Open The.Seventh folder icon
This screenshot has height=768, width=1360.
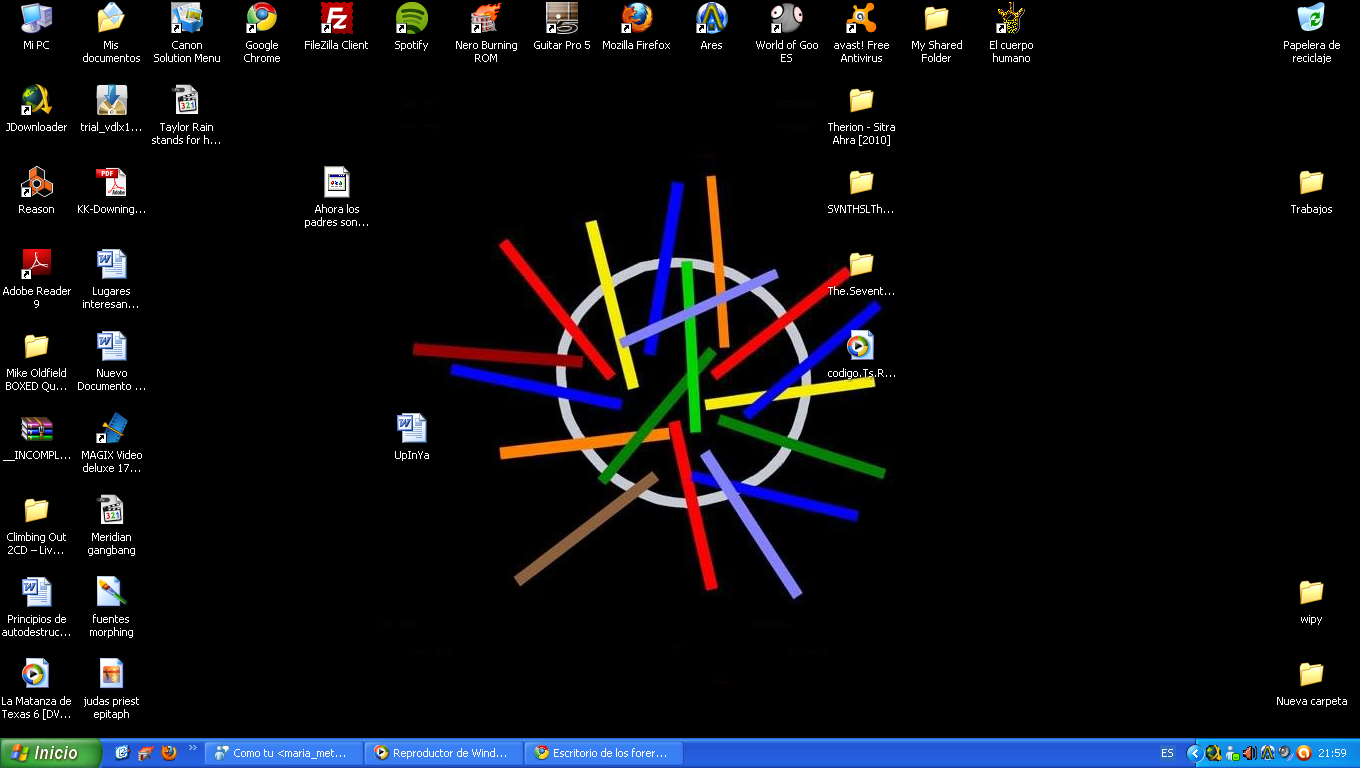click(861, 274)
